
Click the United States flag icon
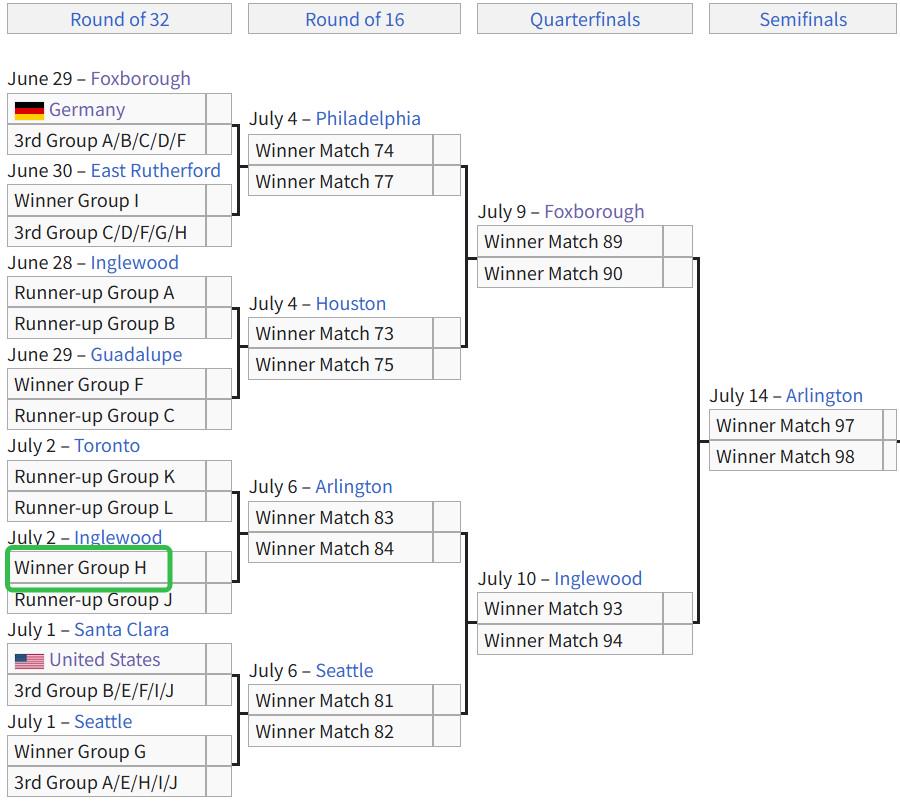29,661
